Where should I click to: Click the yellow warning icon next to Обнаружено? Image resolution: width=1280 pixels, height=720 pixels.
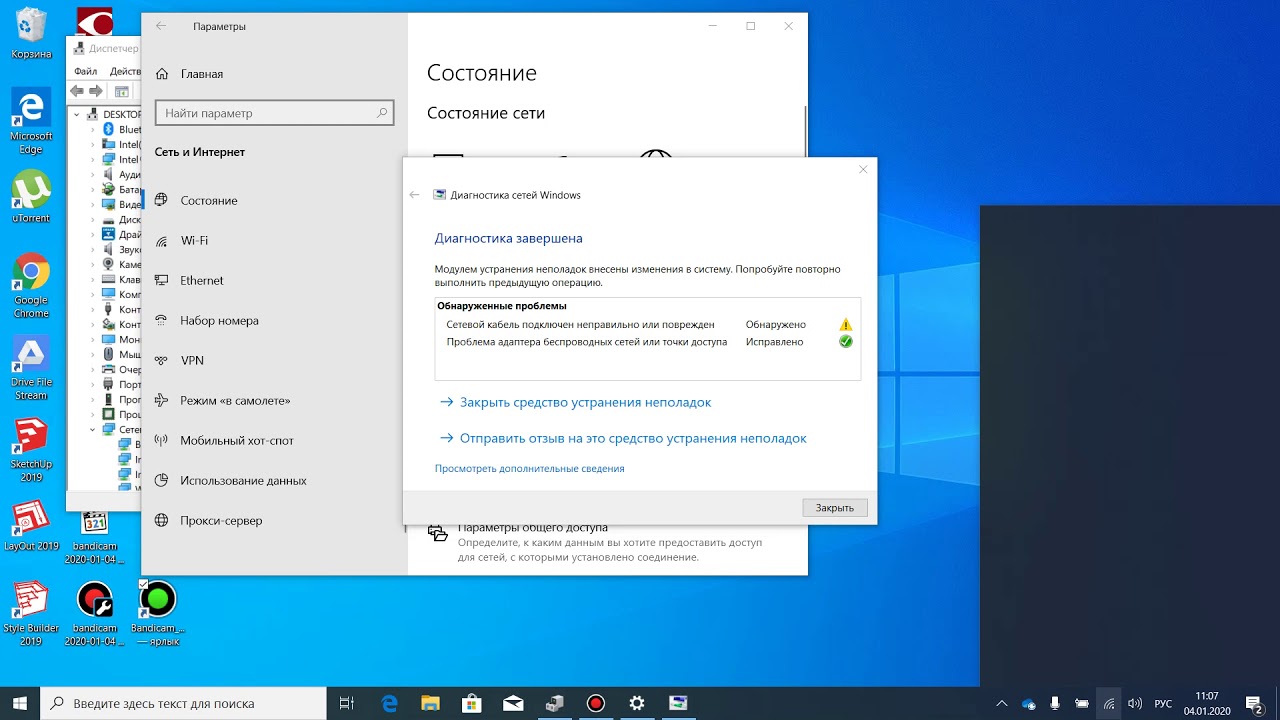pyautogui.click(x=845, y=325)
